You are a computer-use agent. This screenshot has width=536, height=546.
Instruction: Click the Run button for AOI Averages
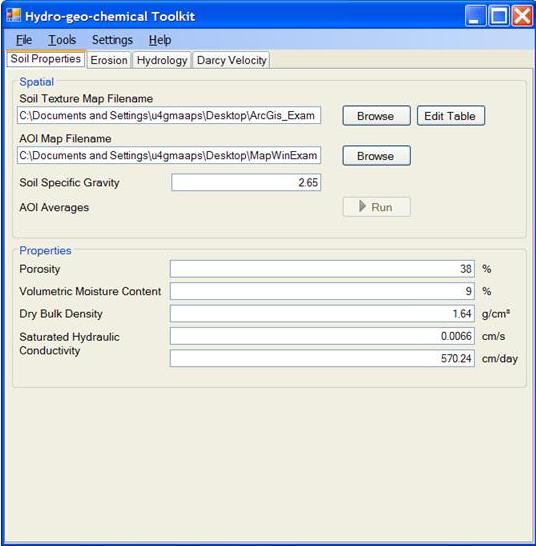click(376, 207)
